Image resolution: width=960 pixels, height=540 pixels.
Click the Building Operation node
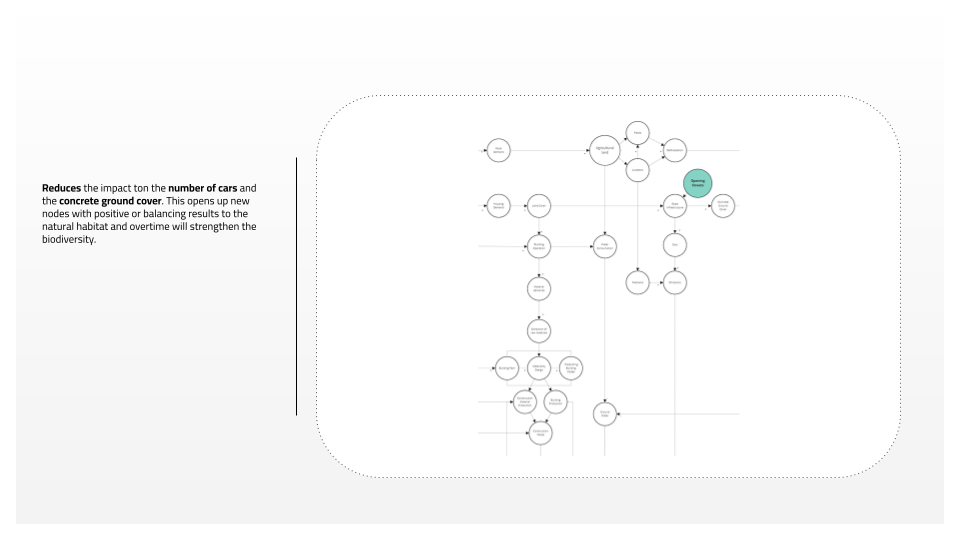pyautogui.click(x=539, y=244)
